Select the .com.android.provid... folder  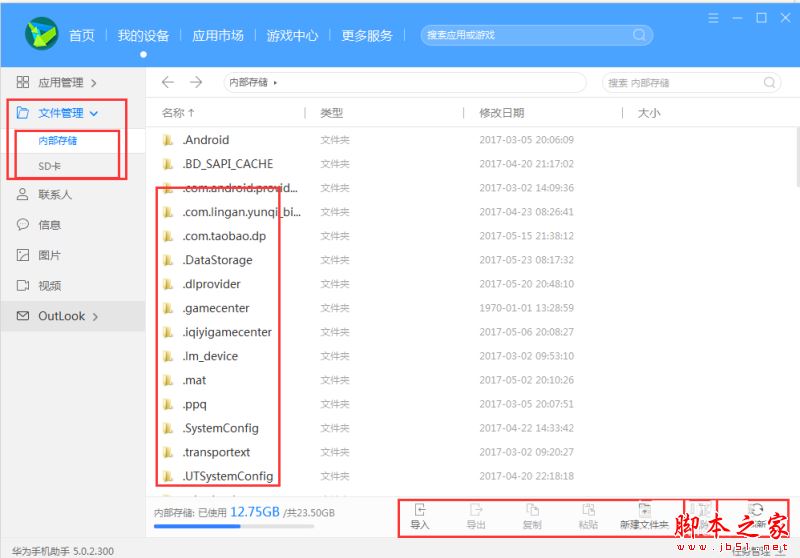[240, 188]
